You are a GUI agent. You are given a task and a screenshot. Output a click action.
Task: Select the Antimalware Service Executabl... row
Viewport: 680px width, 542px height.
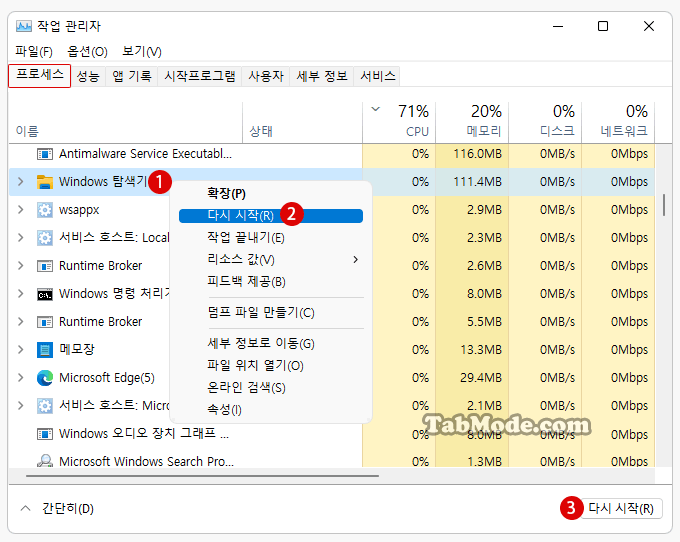tap(331, 154)
